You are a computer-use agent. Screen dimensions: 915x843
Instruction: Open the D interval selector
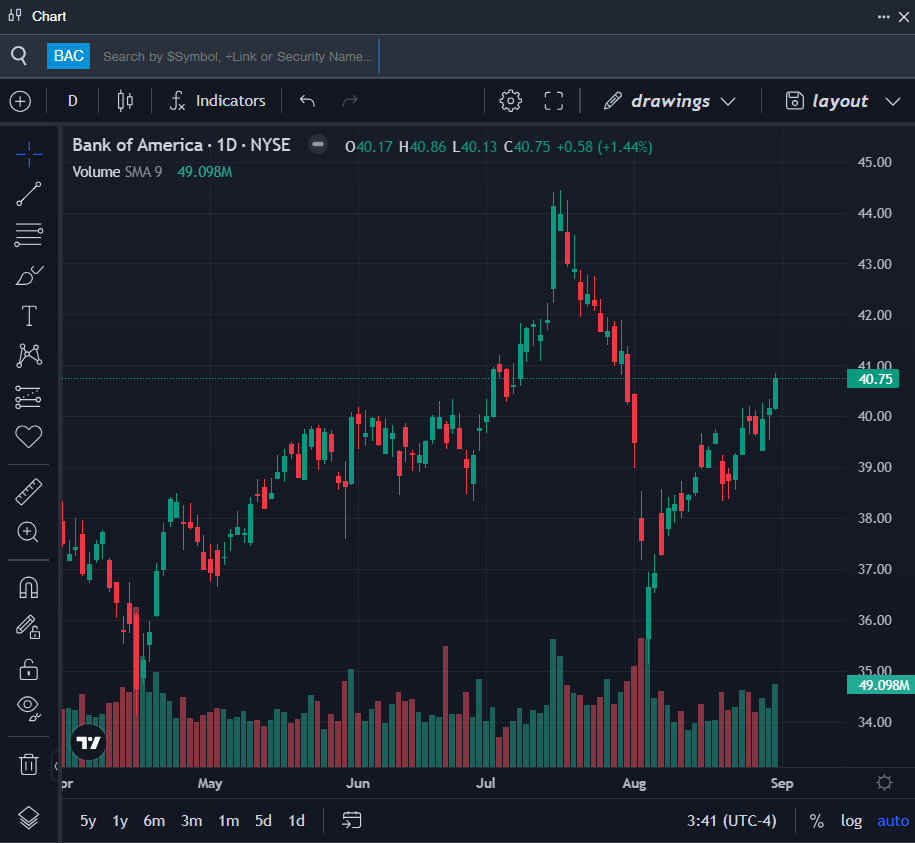click(72, 101)
